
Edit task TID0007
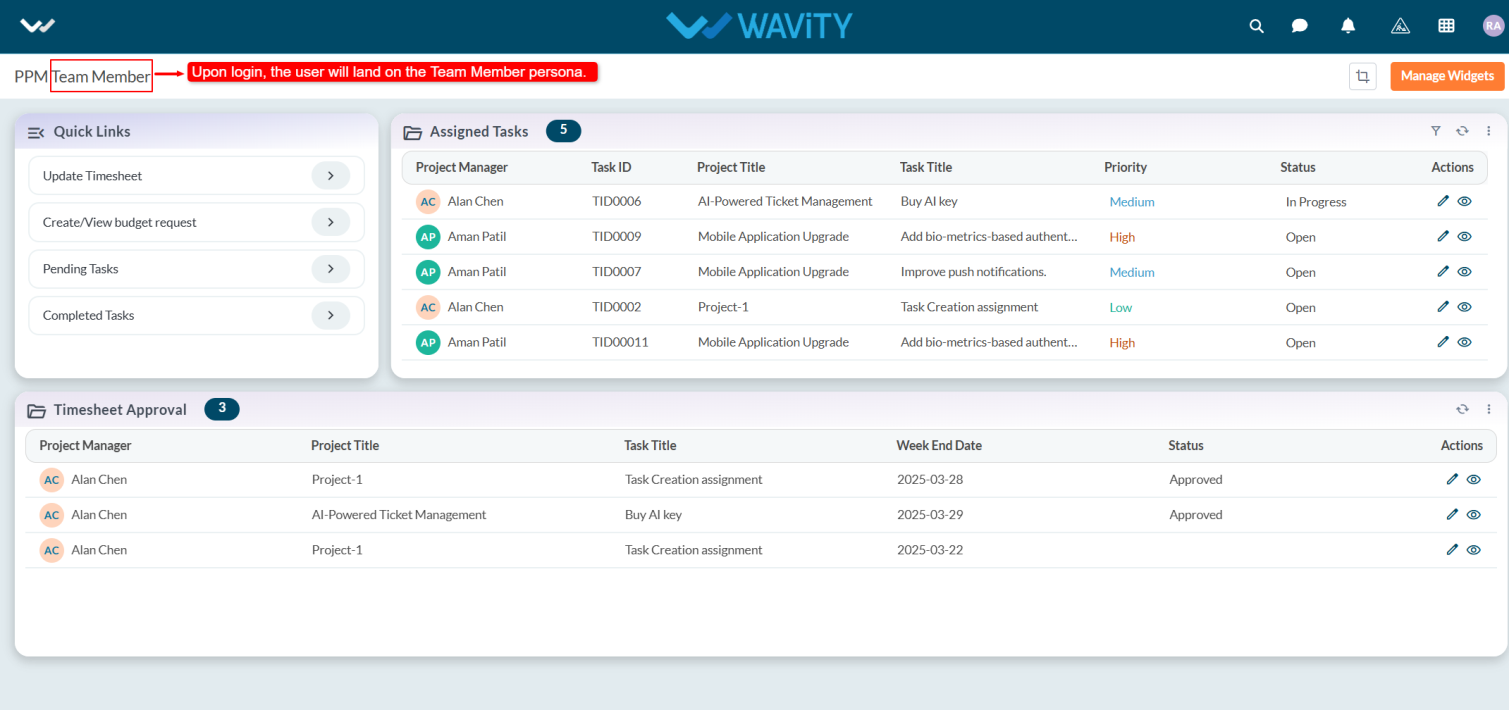point(1443,271)
